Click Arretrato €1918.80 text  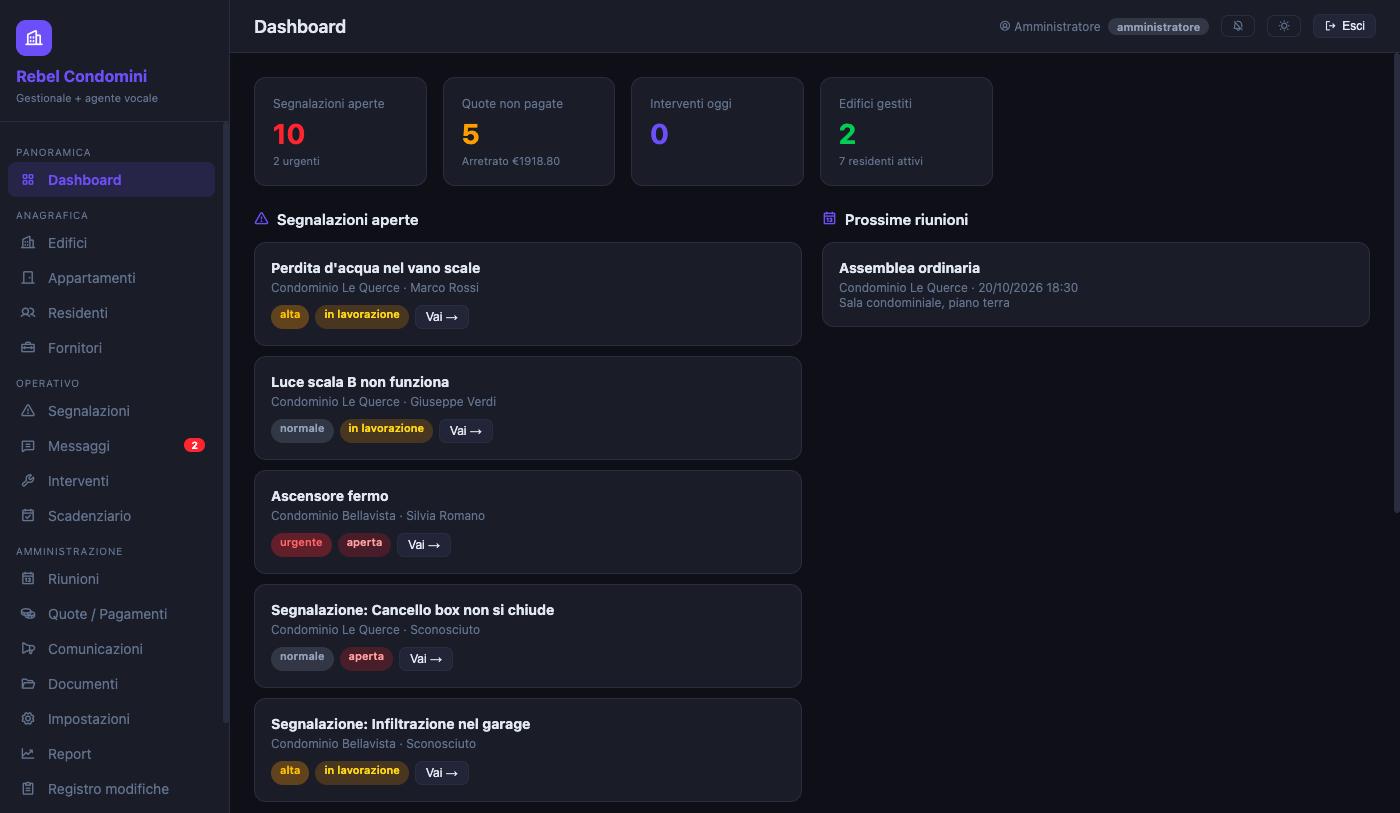[511, 161]
